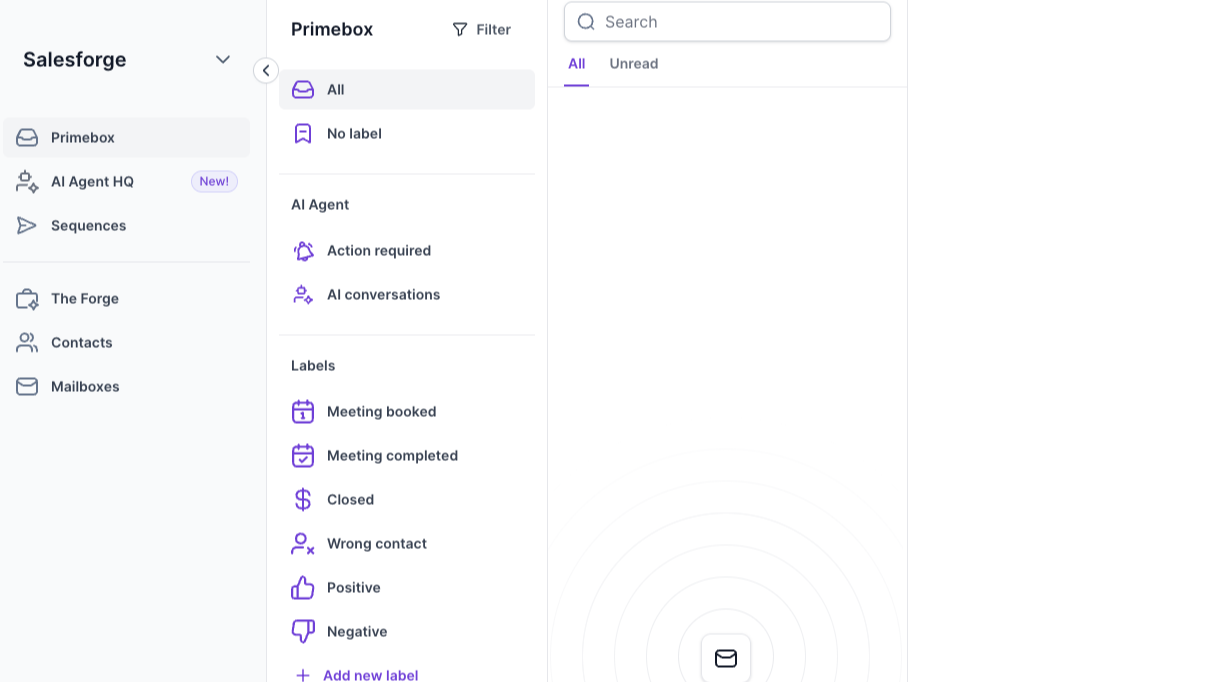Click the Search input field

pos(740,22)
